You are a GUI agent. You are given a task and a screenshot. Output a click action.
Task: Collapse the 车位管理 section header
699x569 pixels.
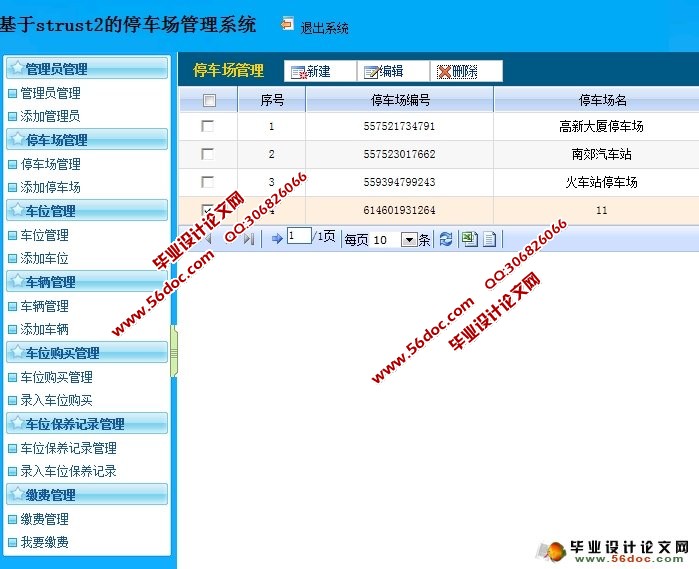click(x=87, y=210)
